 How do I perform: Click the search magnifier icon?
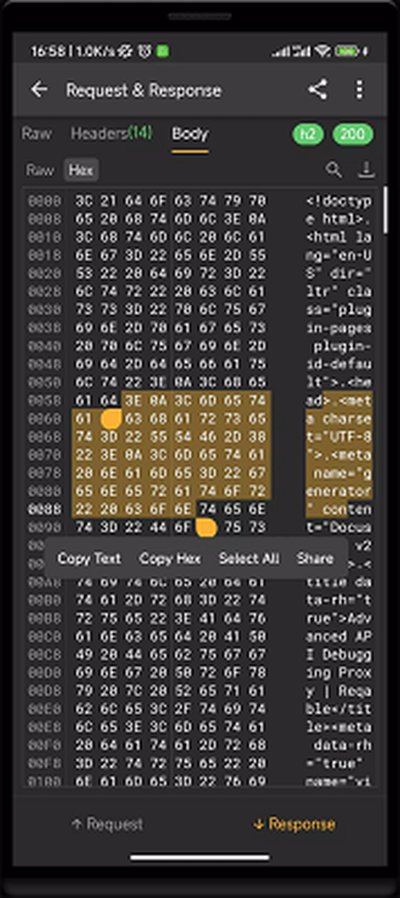[334, 170]
